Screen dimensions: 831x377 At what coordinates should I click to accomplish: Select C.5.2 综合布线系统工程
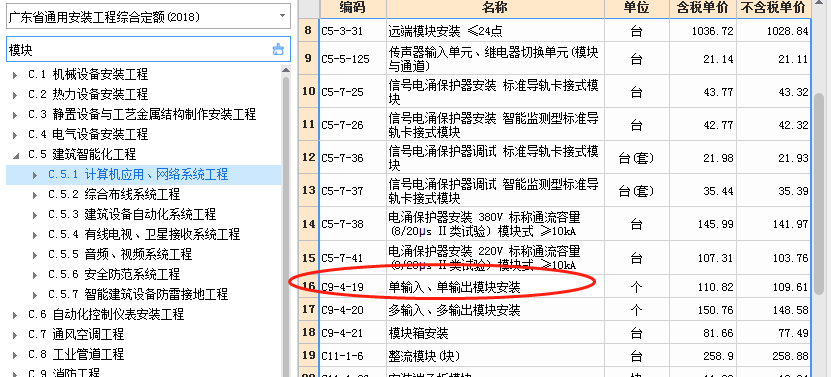pyautogui.click(x=114, y=195)
